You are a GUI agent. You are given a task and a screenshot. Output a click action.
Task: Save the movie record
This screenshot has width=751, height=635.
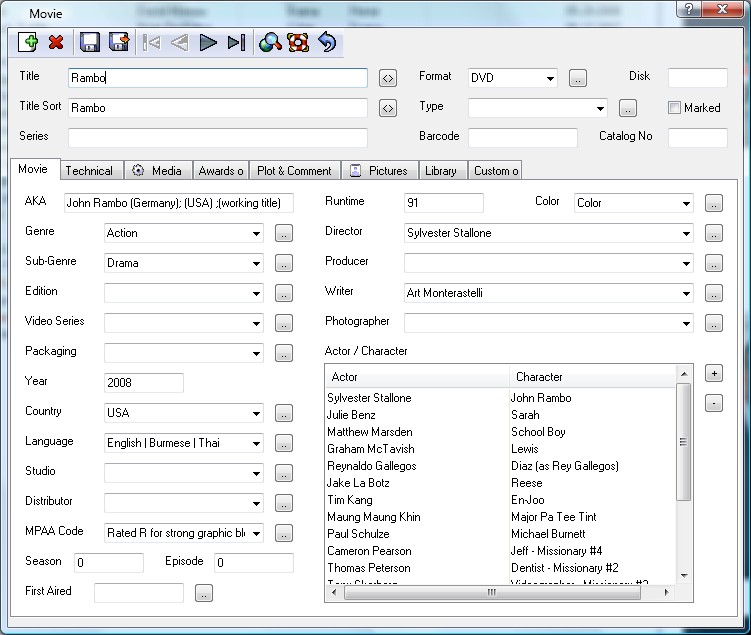(x=90, y=43)
